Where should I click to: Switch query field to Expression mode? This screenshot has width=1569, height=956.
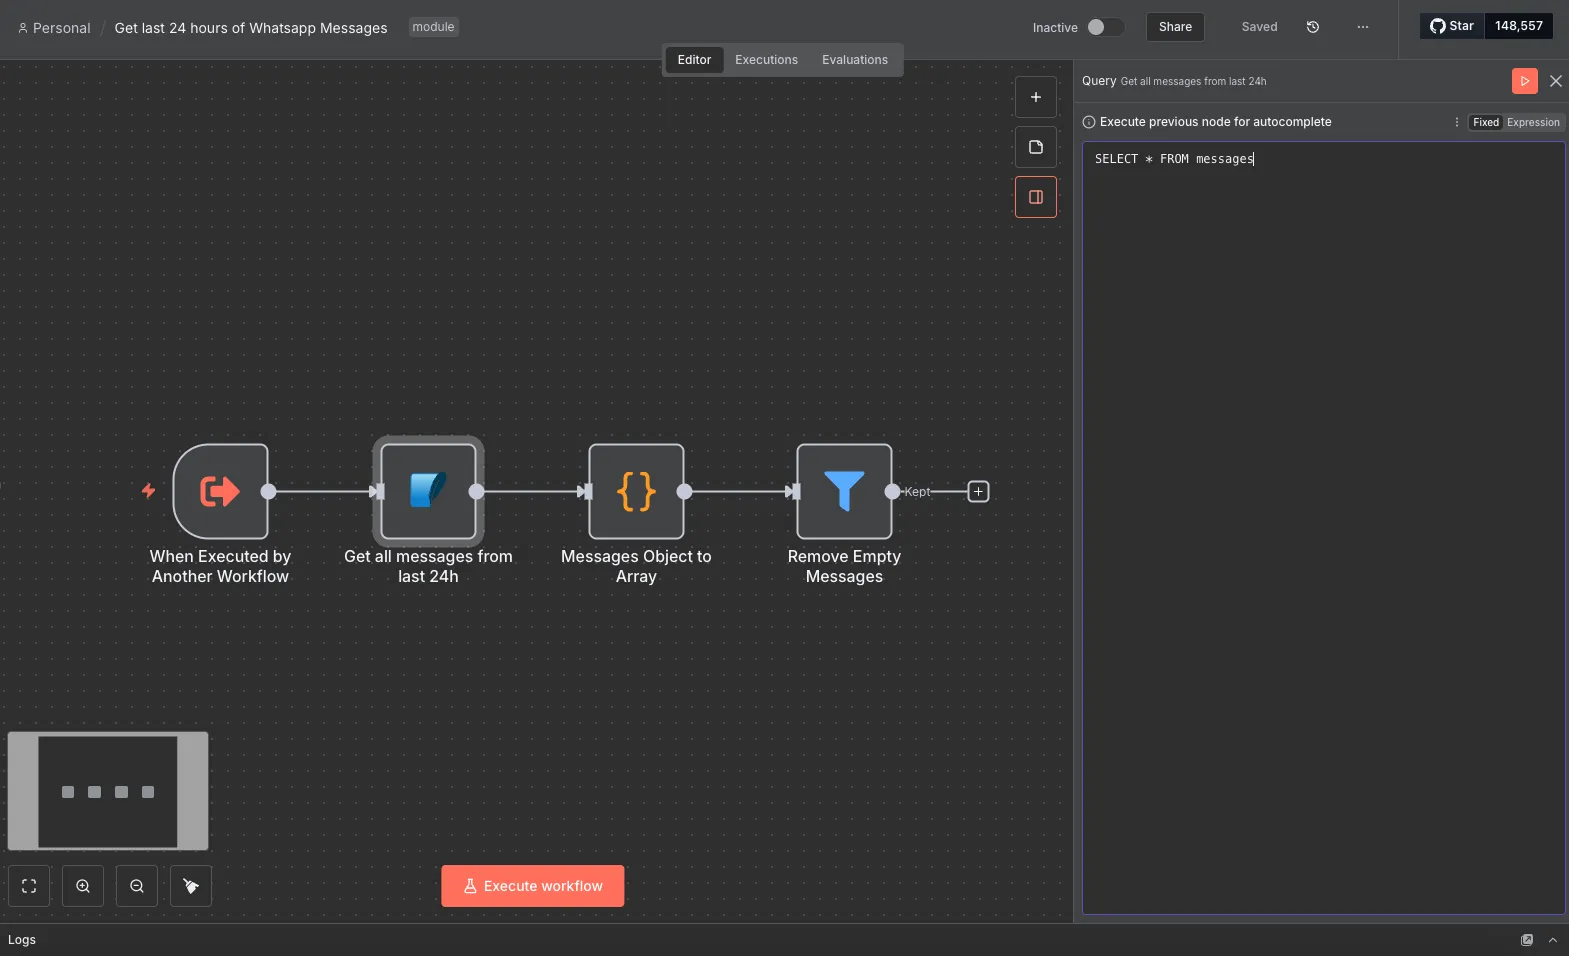[x=1533, y=122]
